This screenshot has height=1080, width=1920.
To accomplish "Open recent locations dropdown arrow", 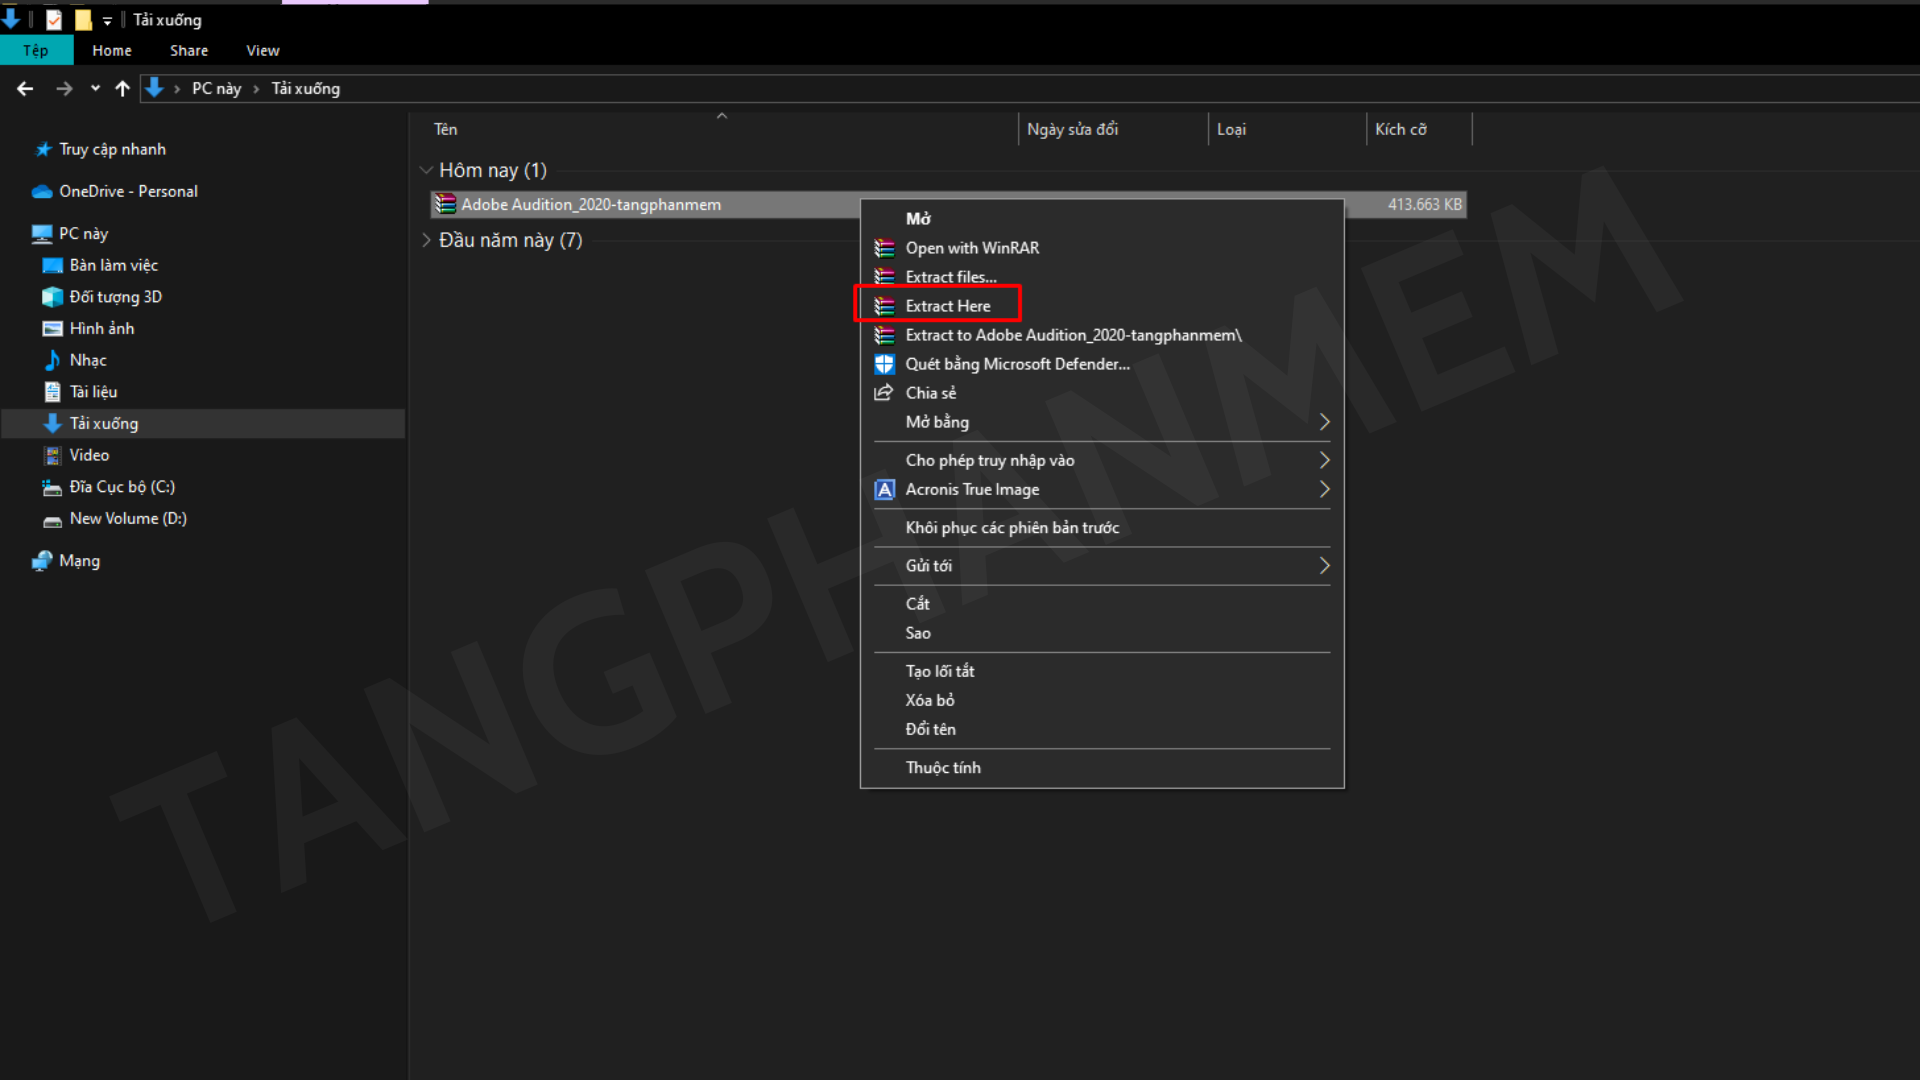I will click(95, 89).
